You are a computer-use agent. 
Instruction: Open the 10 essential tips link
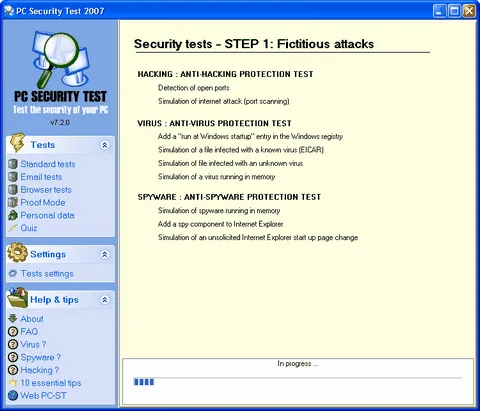pos(51,383)
